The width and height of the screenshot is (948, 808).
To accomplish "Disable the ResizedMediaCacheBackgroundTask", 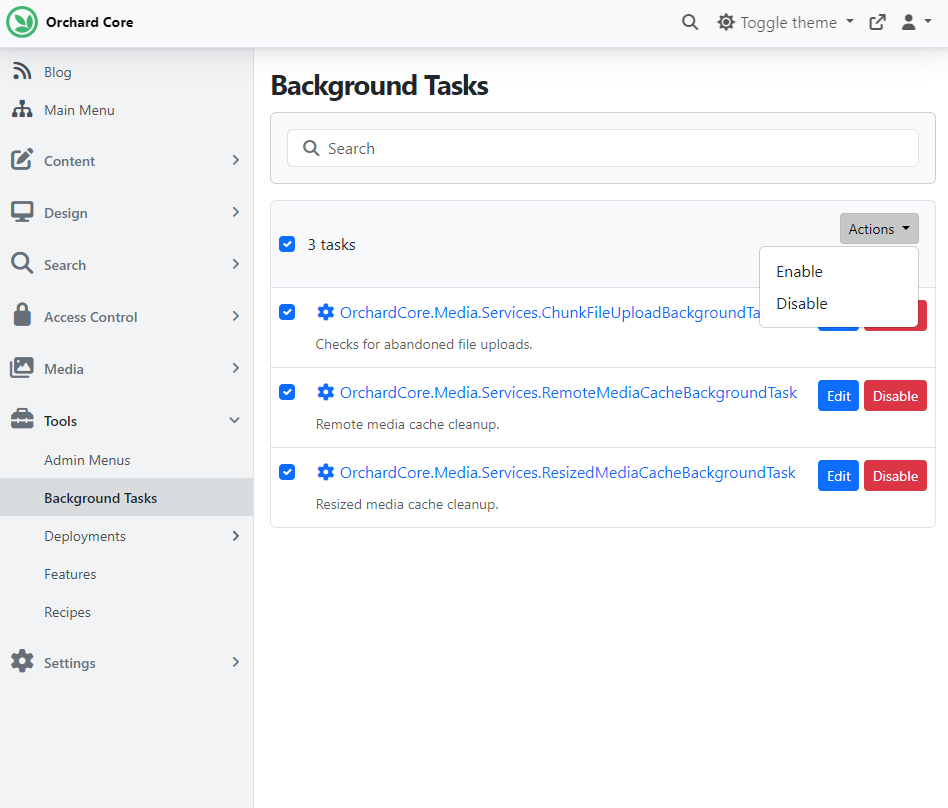I will tap(895, 475).
